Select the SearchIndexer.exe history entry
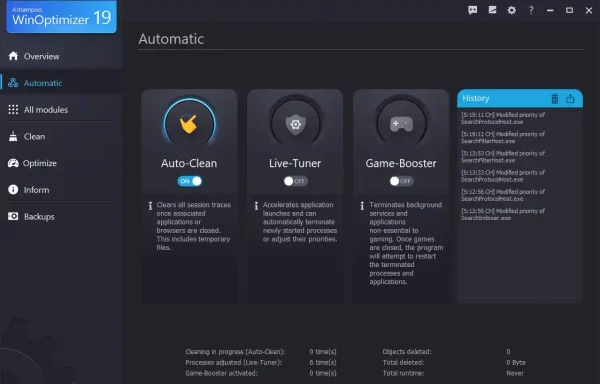The image size is (600, 384). [x=503, y=214]
